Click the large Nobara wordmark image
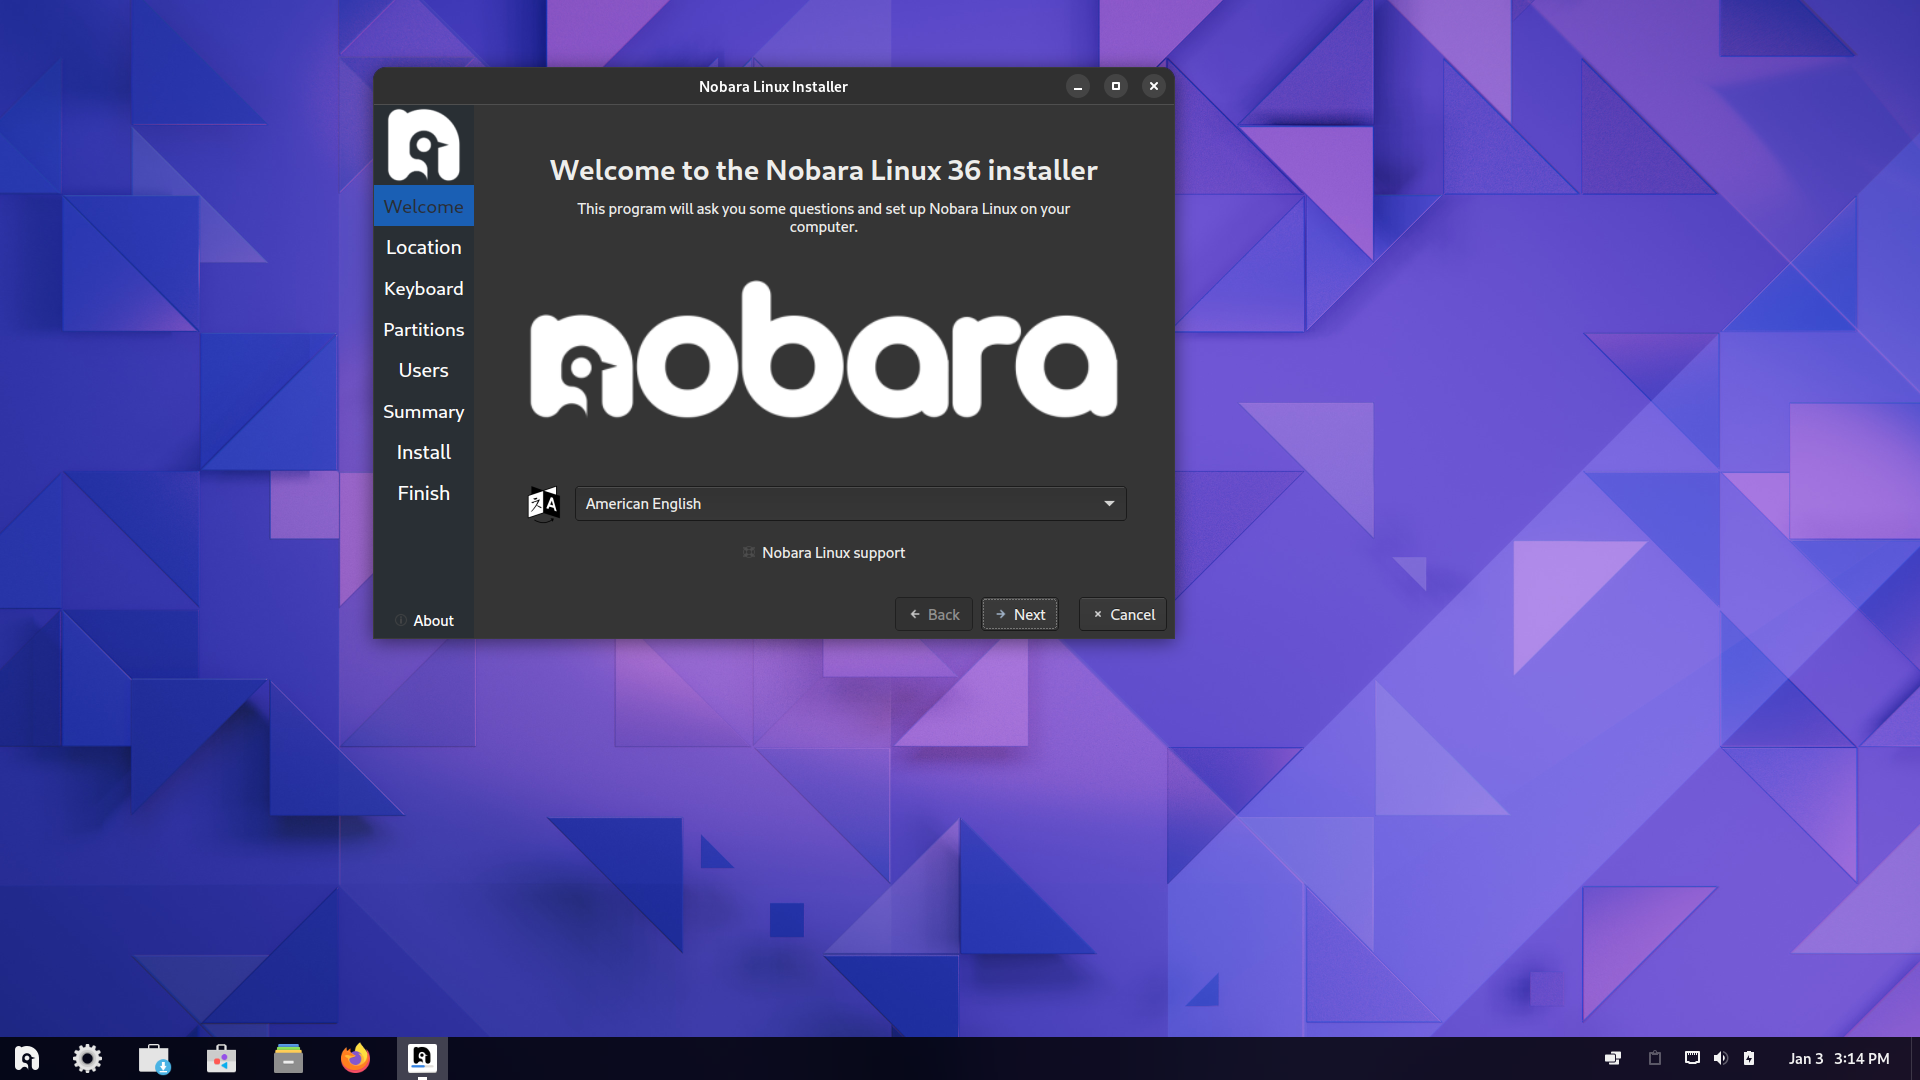Image resolution: width=1920 pixels, height=1080 pixels. click(x=823, y=349)
